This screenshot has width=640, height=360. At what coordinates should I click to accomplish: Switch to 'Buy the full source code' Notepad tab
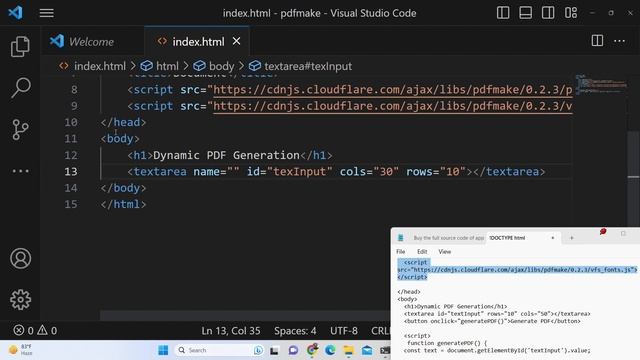tap(448, 238)
